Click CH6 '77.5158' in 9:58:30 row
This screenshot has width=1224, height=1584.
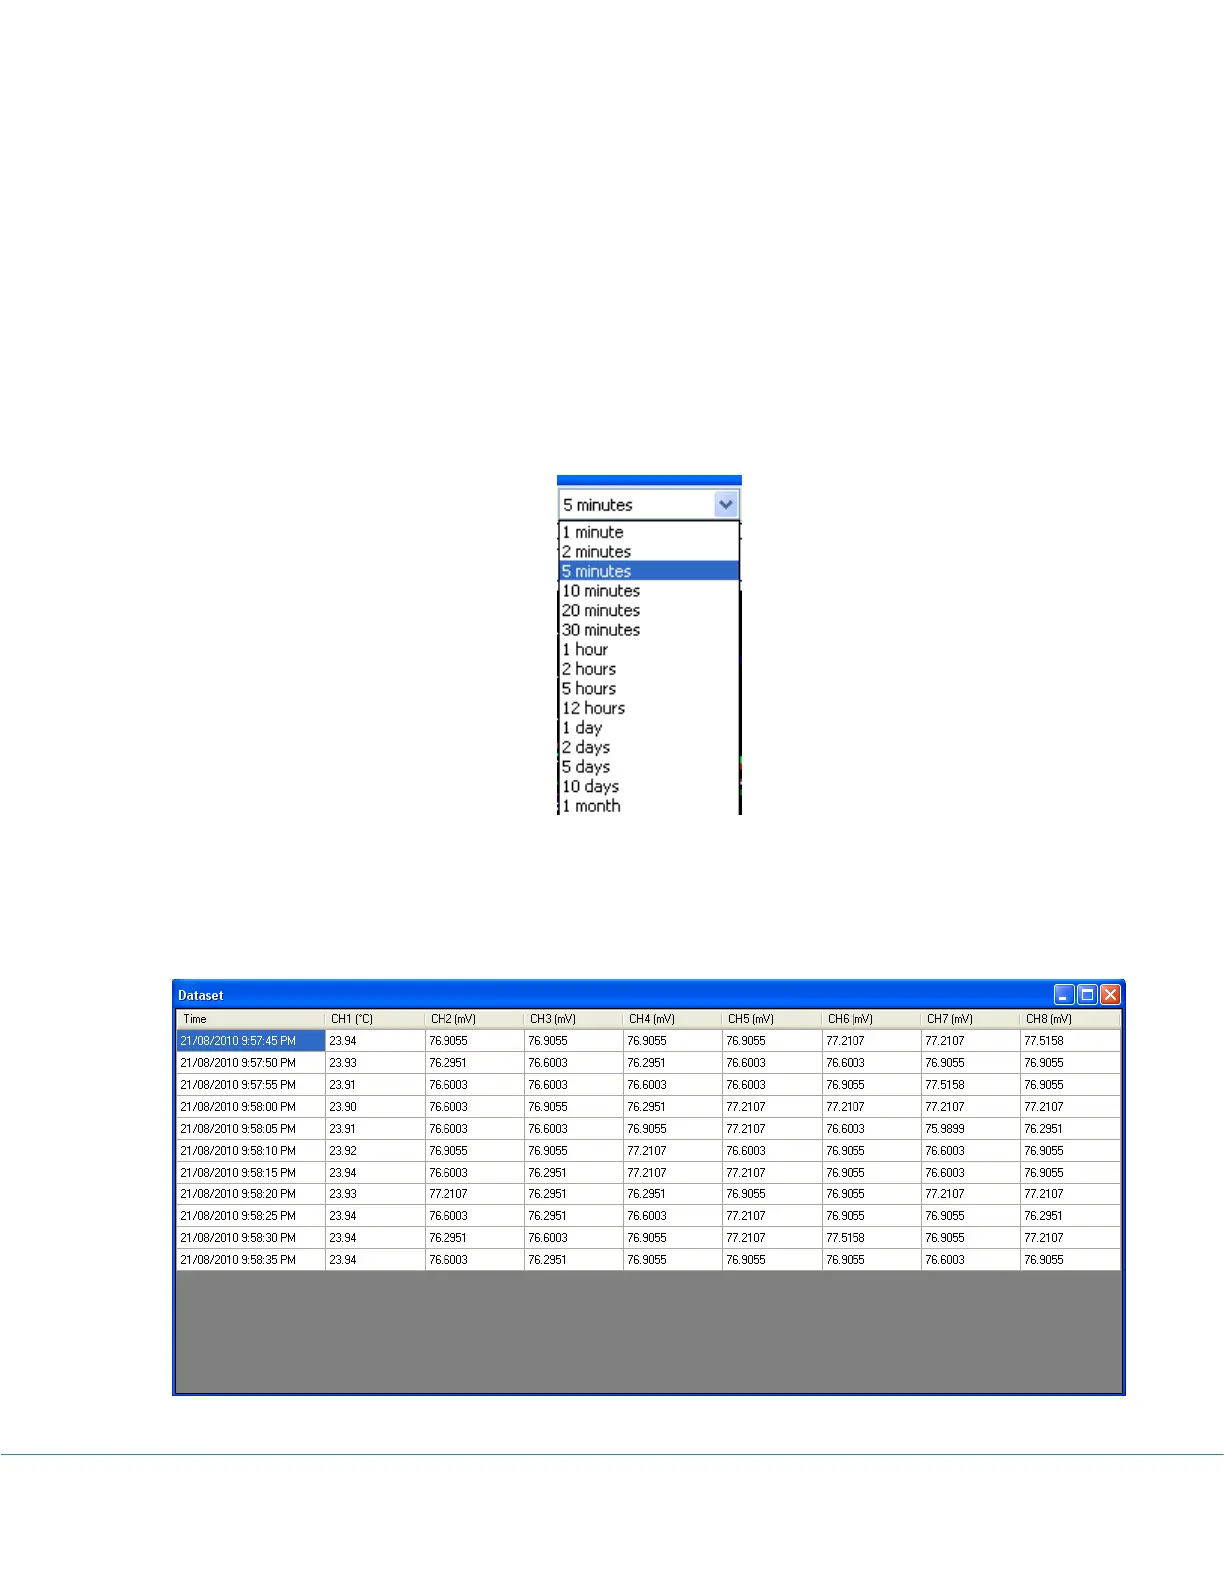coord(871,1238)
